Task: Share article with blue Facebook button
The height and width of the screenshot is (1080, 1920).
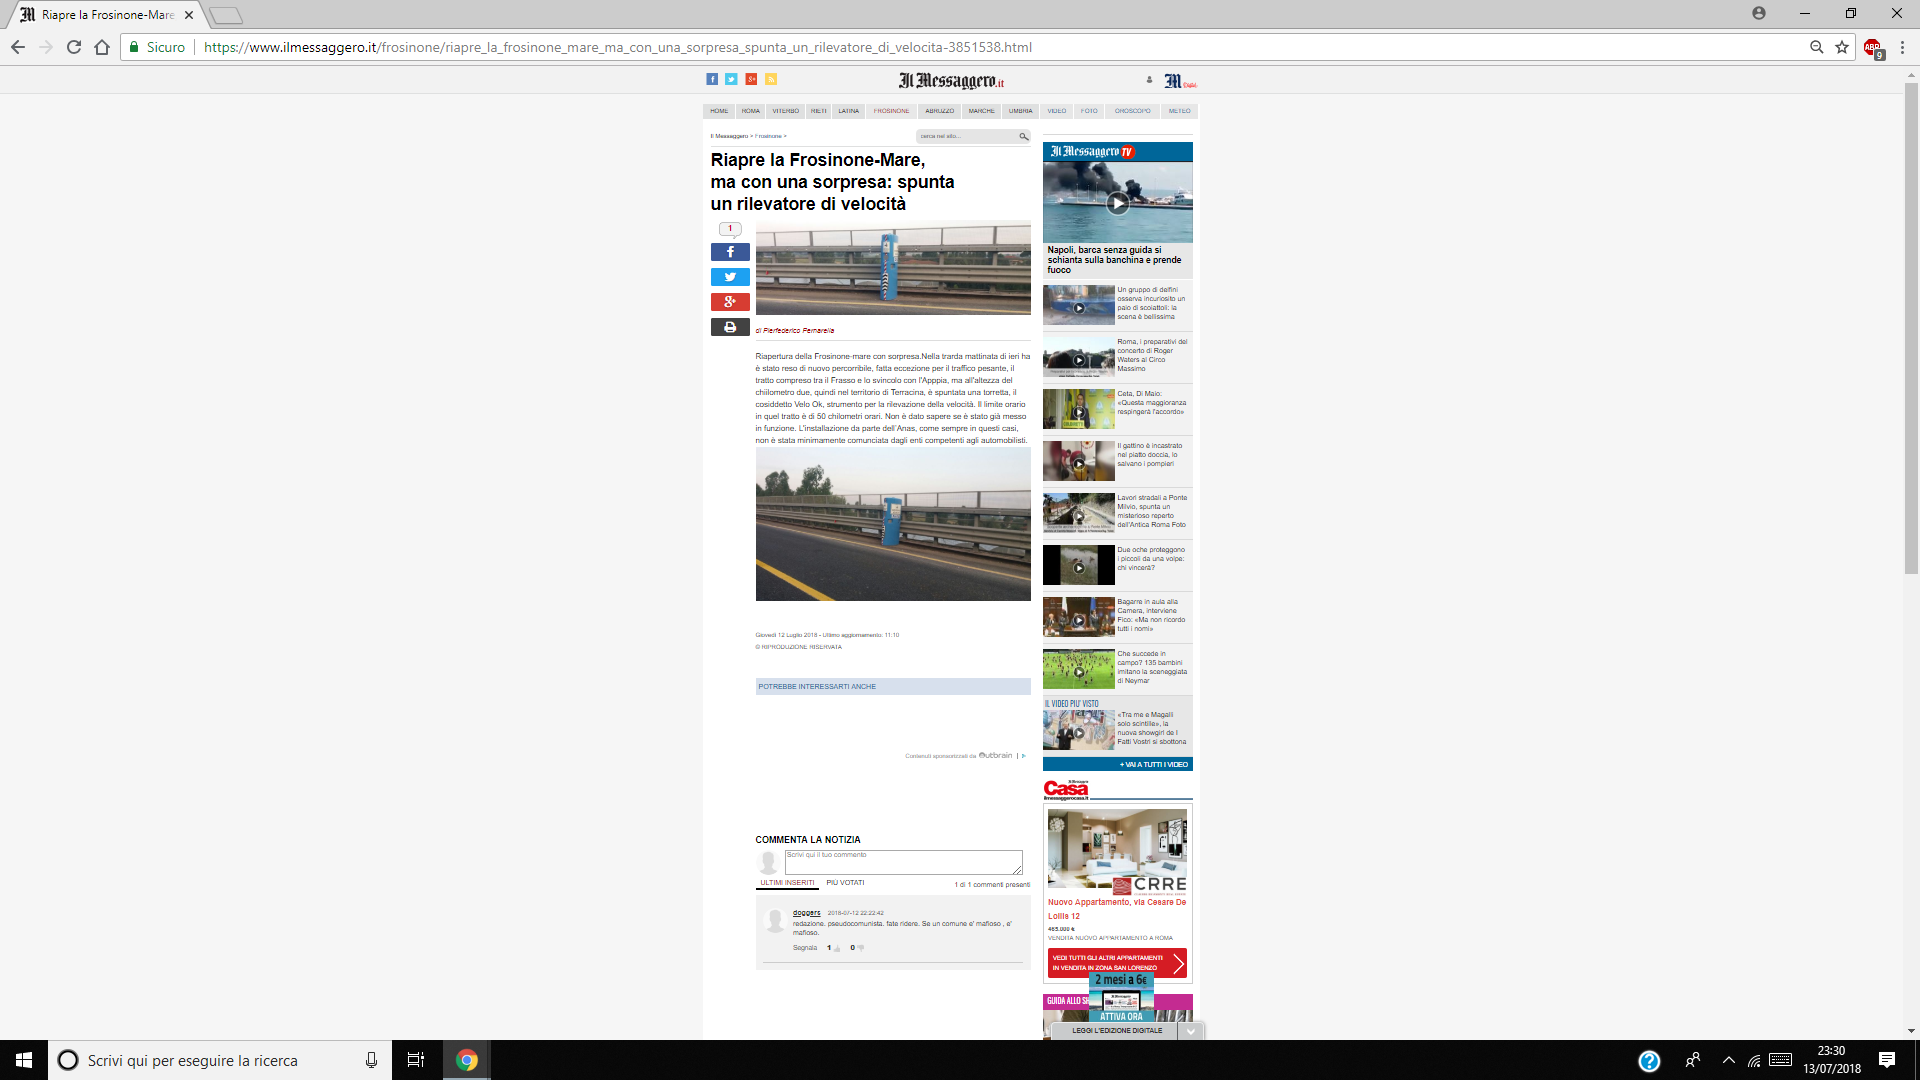Action: 730,252
